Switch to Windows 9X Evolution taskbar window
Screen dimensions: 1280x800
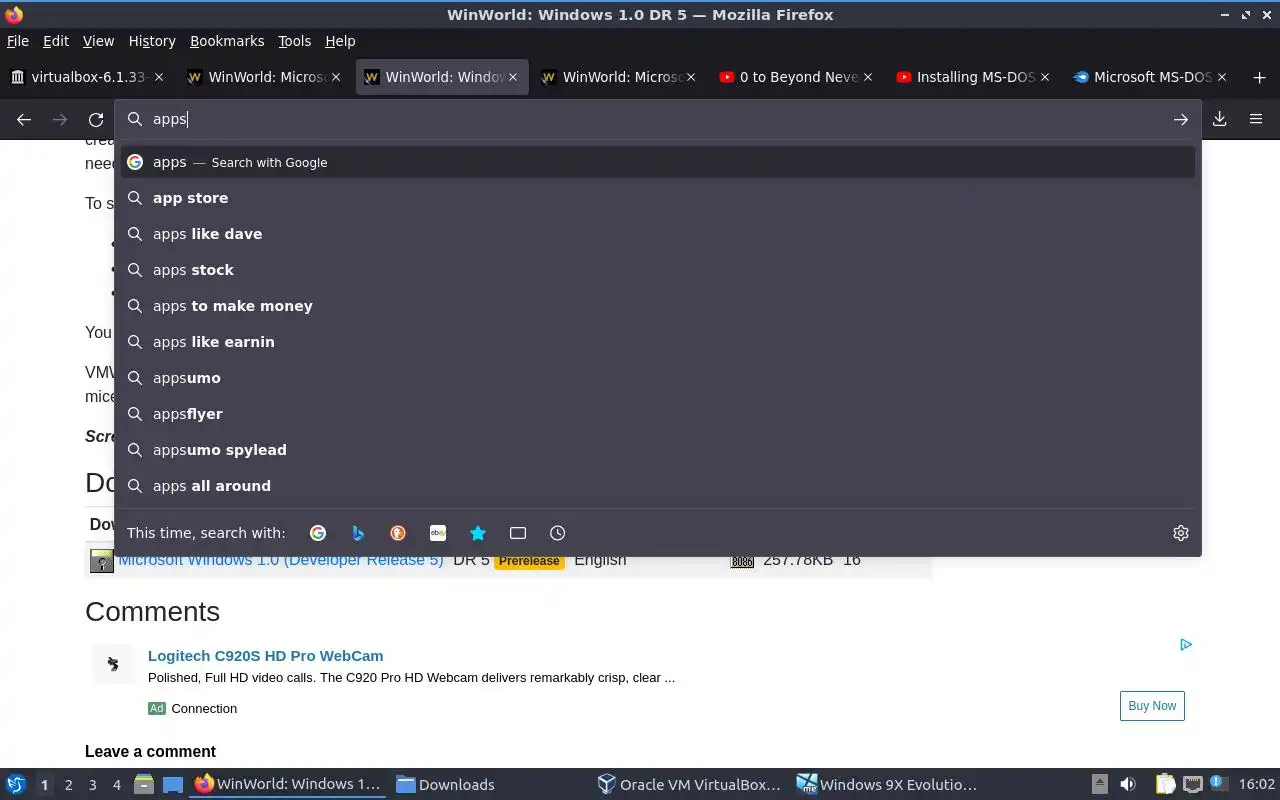(x=888, y=784)
